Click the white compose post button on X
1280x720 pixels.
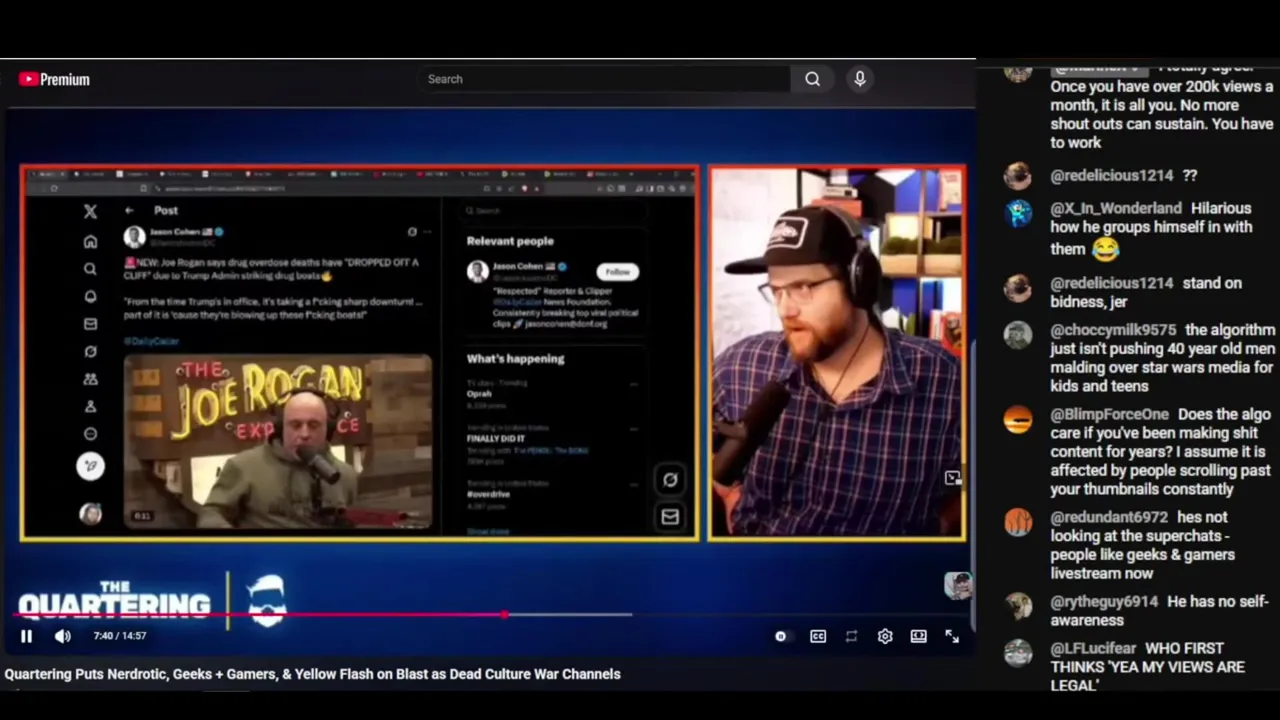90,466
